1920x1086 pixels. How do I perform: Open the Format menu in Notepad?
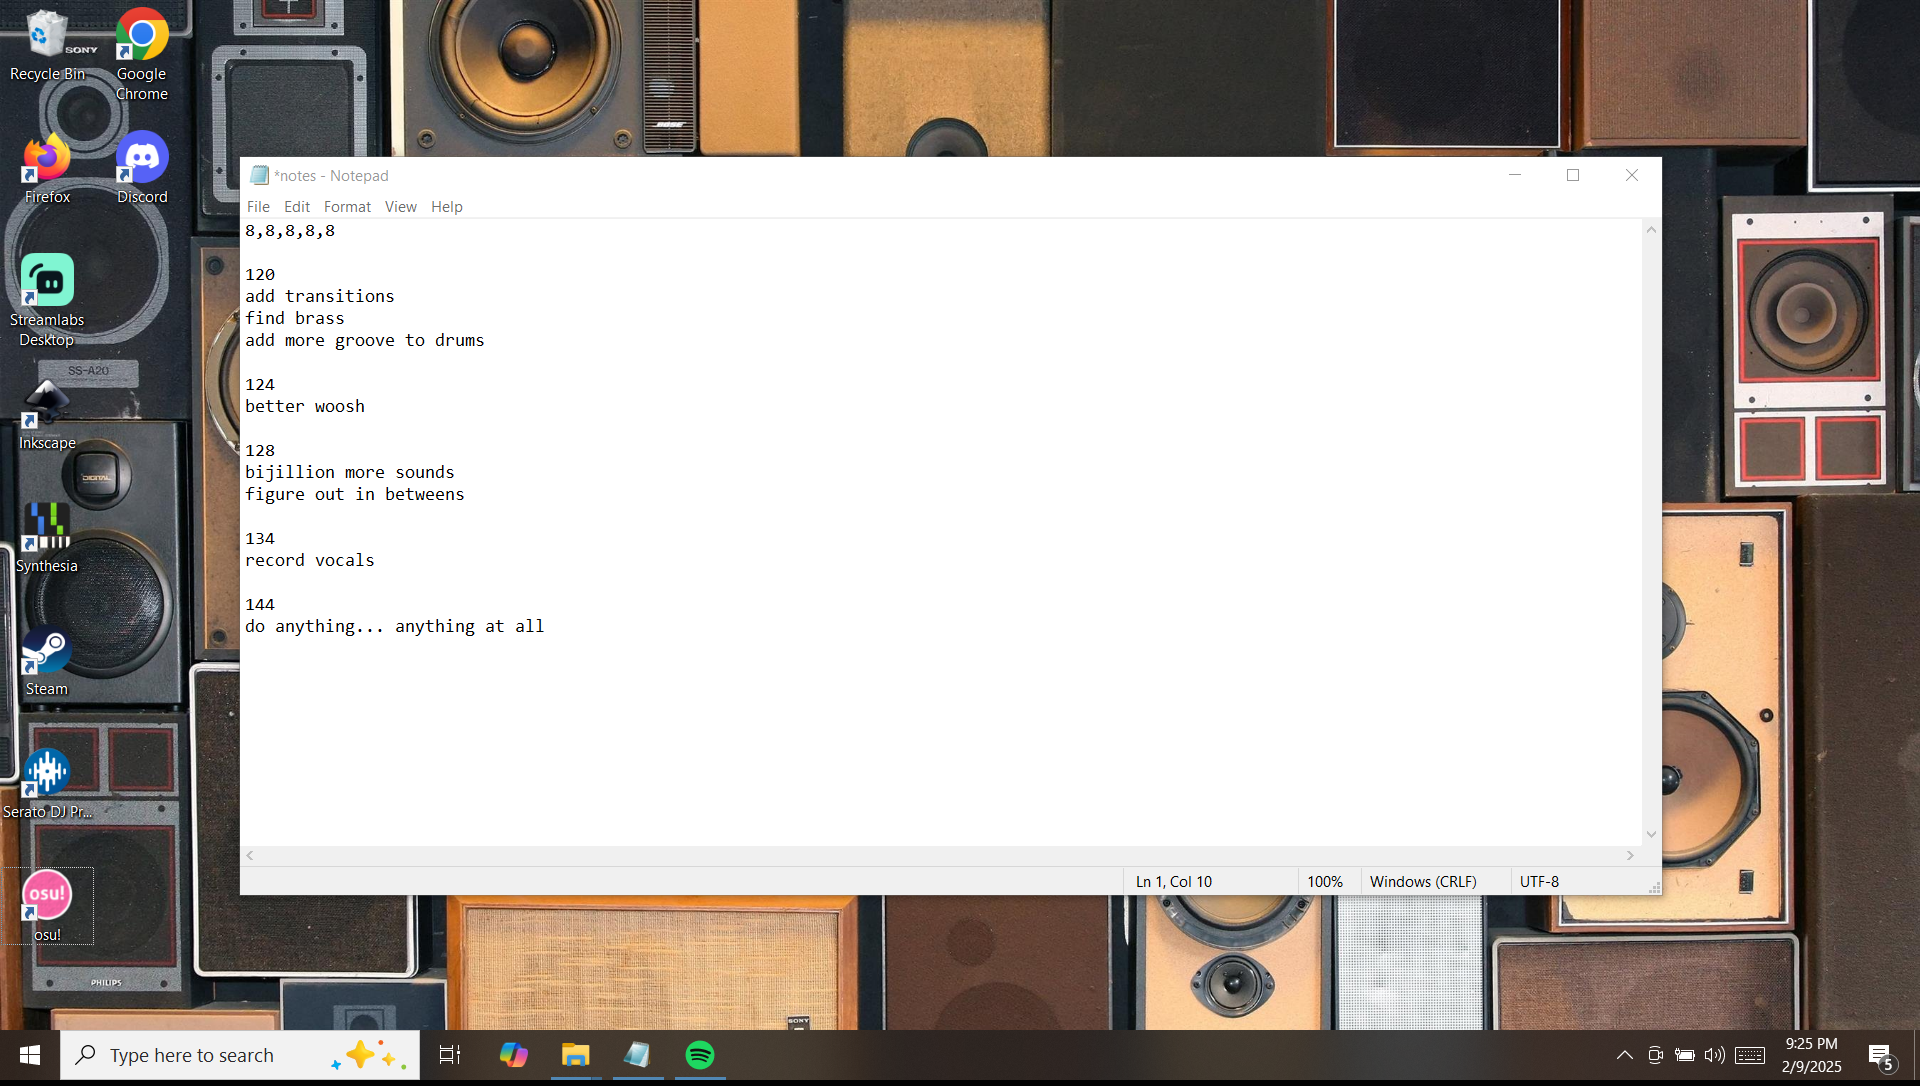tap(347, 207)
